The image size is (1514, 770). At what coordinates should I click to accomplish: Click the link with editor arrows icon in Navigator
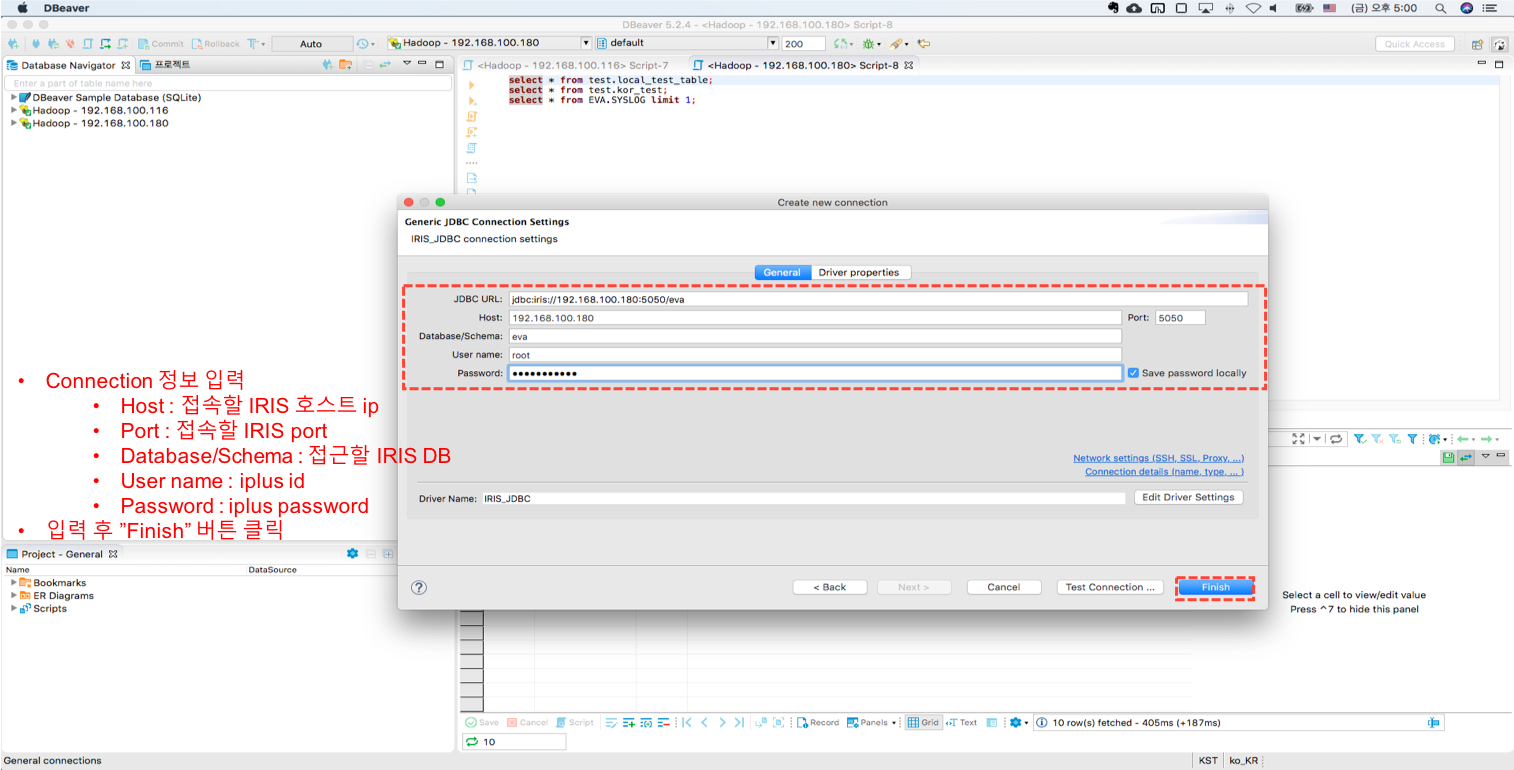385,65
